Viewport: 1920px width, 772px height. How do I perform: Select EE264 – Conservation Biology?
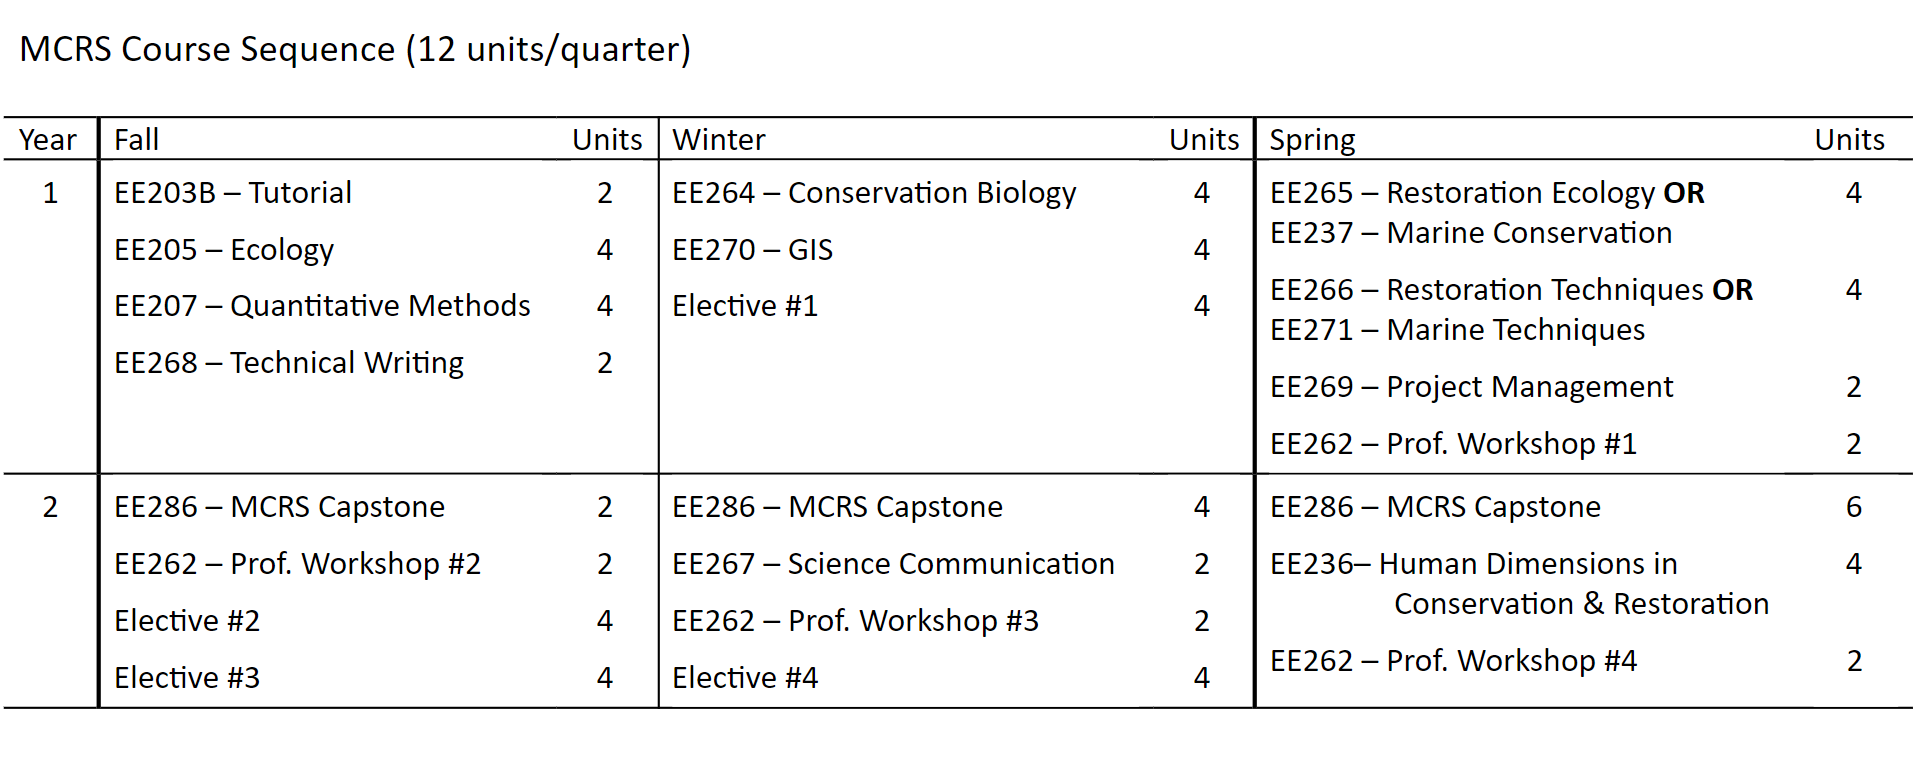tap(874, 193)
